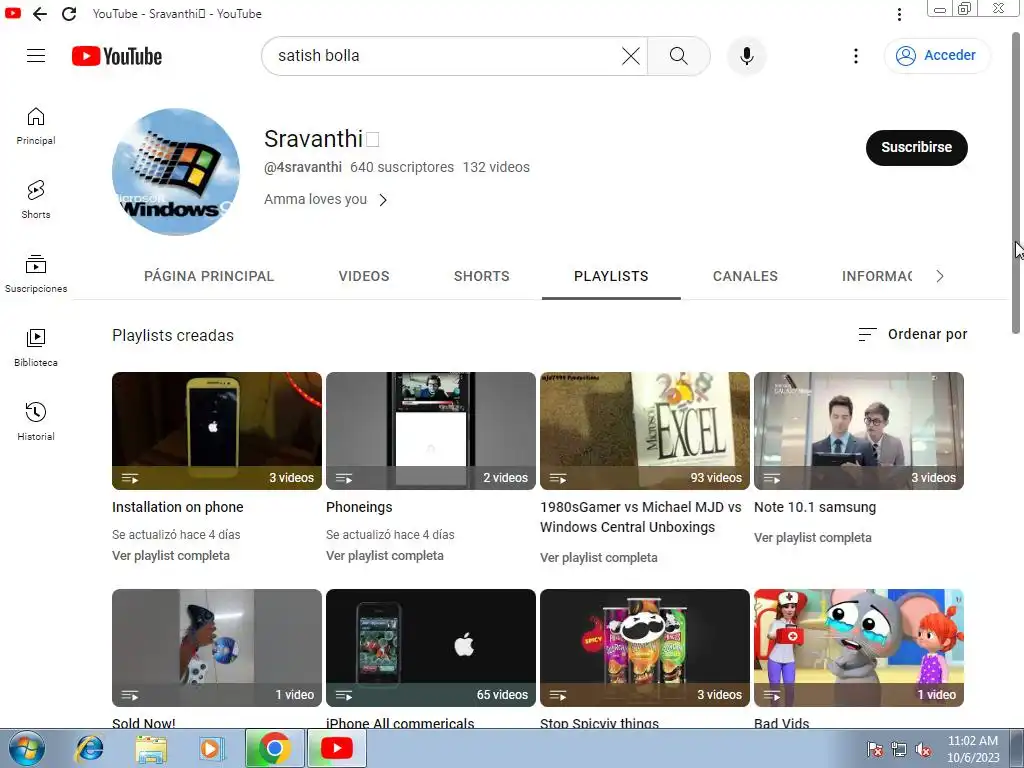This screenshot has height=768, width=1024.
Task: Click the taskbar clock 11:02 AM
Action: tap(973, 741)
